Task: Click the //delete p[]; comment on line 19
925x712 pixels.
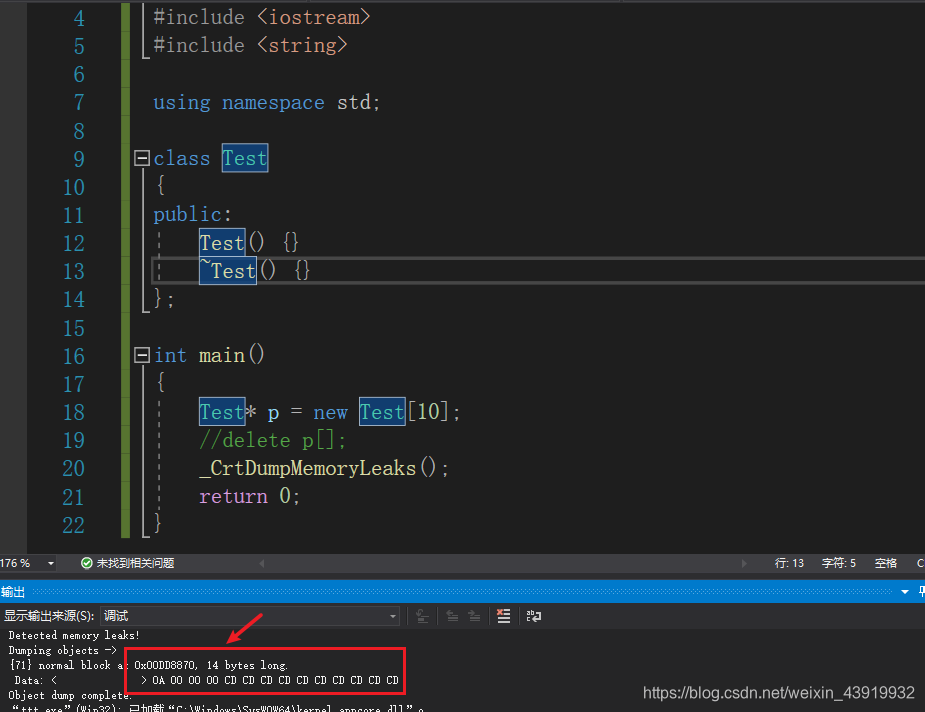Action: [x=273, y=441]
